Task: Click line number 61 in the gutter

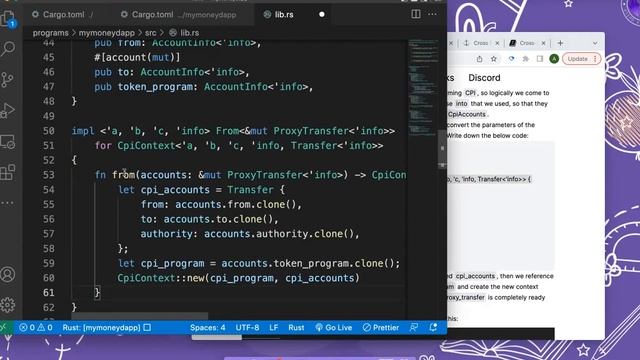Action: click(x=49, y=293)
